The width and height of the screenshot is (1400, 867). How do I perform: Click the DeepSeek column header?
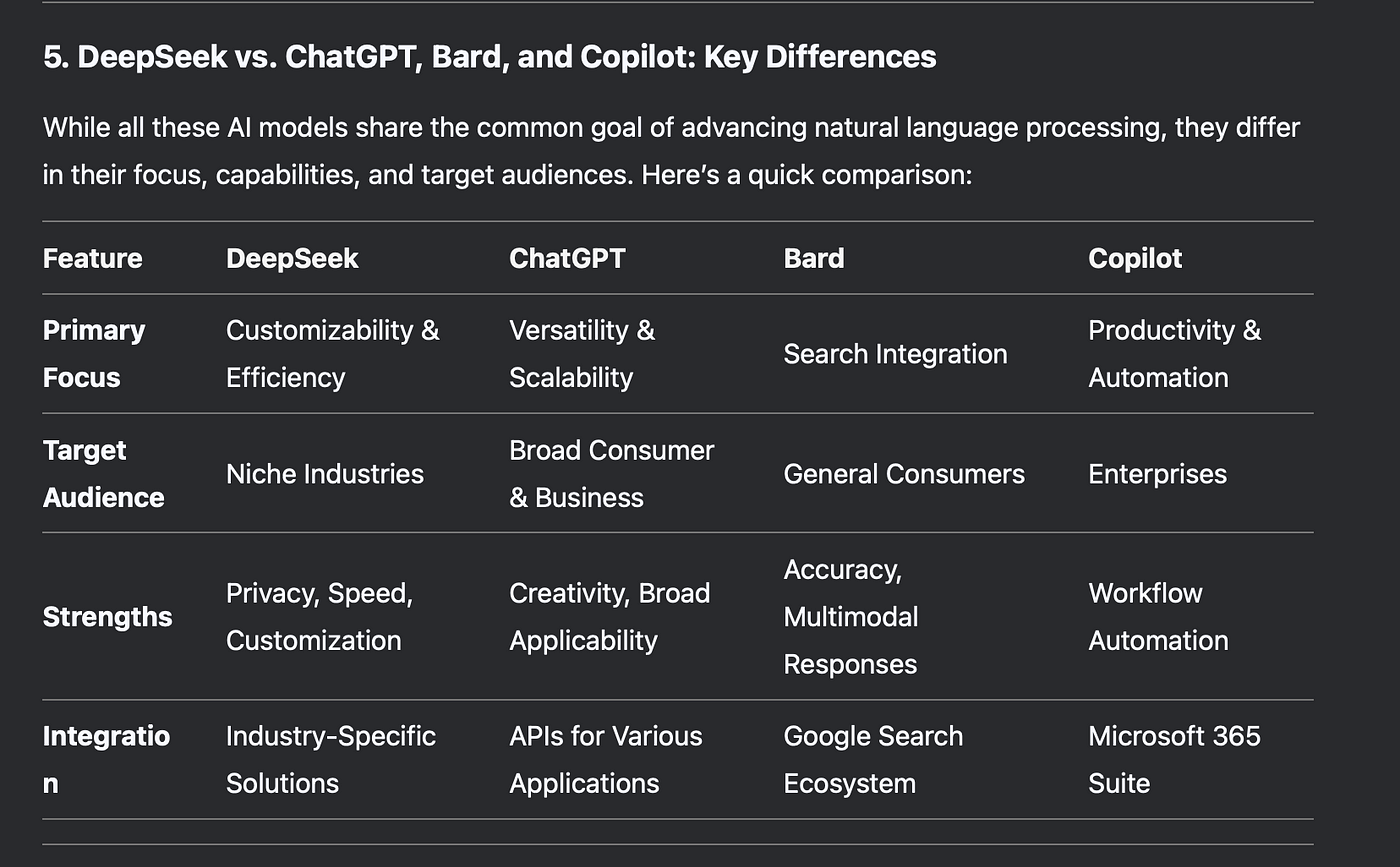pos(292,258)
